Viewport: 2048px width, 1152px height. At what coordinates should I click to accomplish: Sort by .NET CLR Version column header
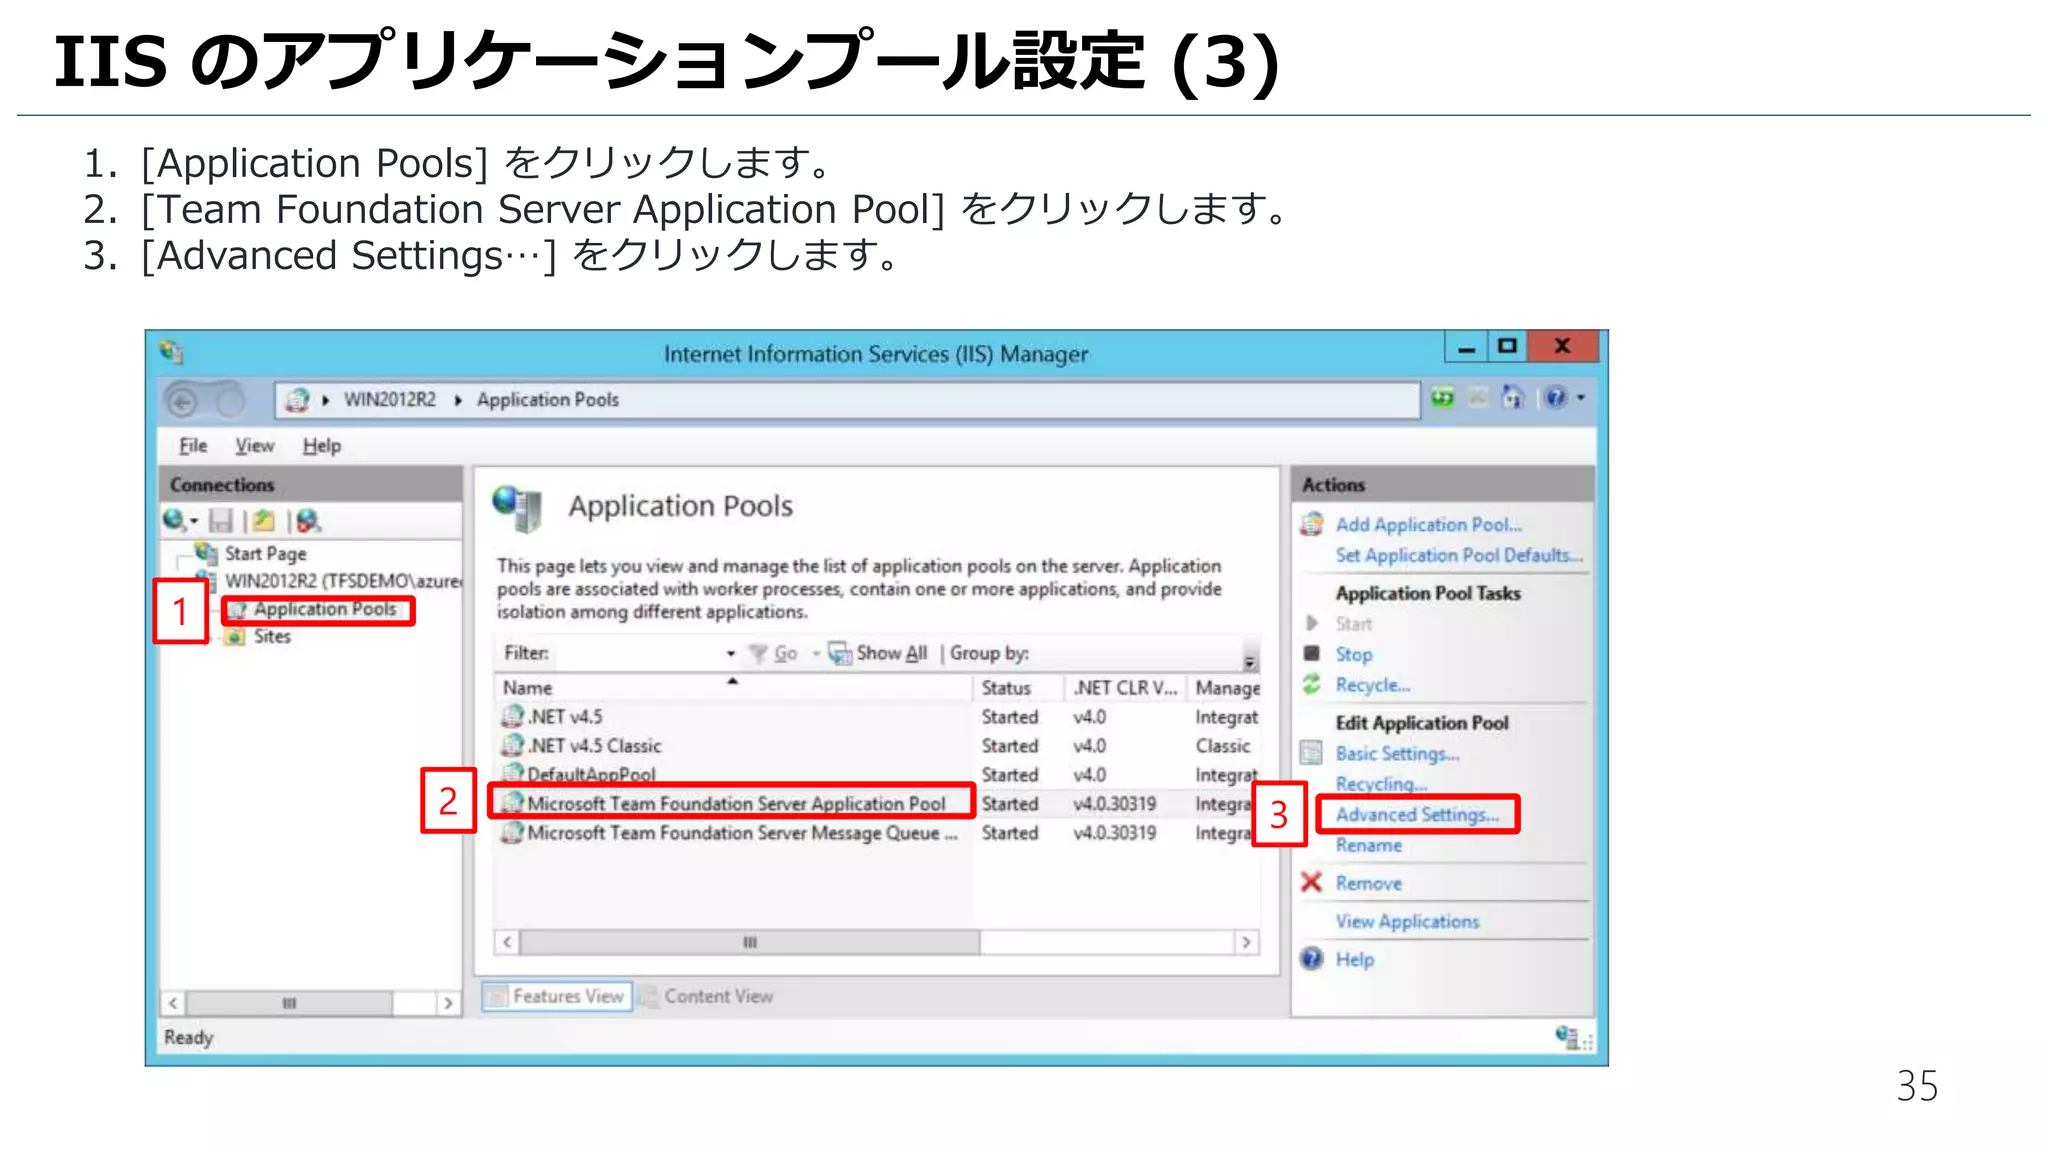[x=1125, y=688]
